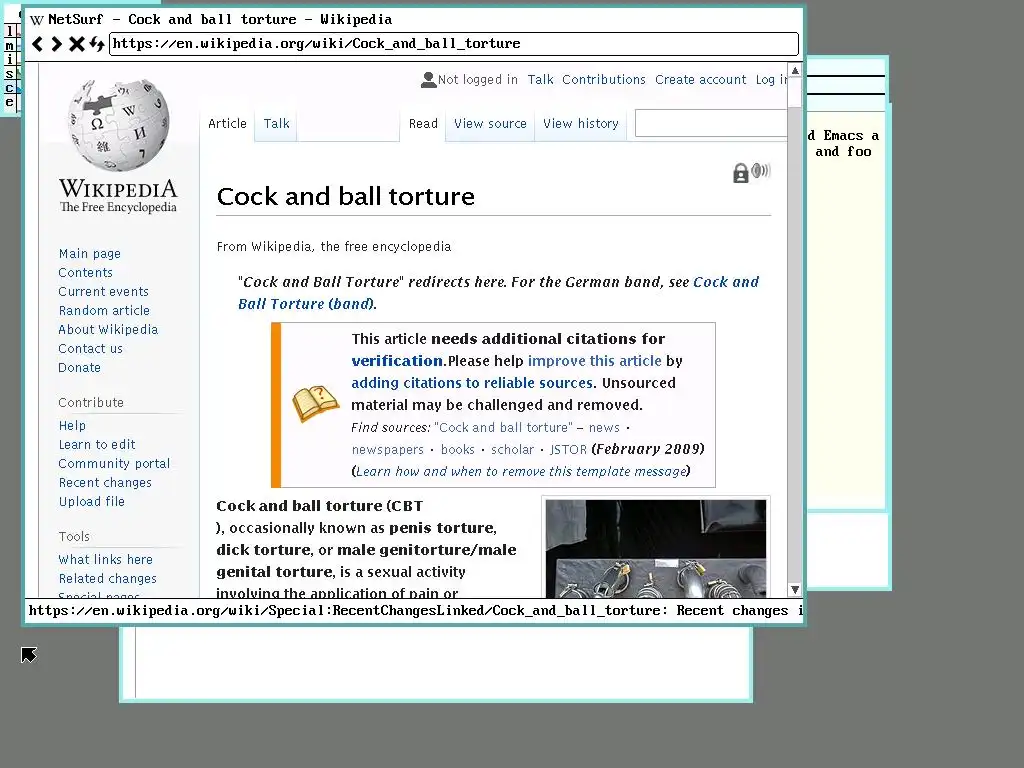Click What links here under Tools
The image size is (1024, 768).
coord(105,559)
